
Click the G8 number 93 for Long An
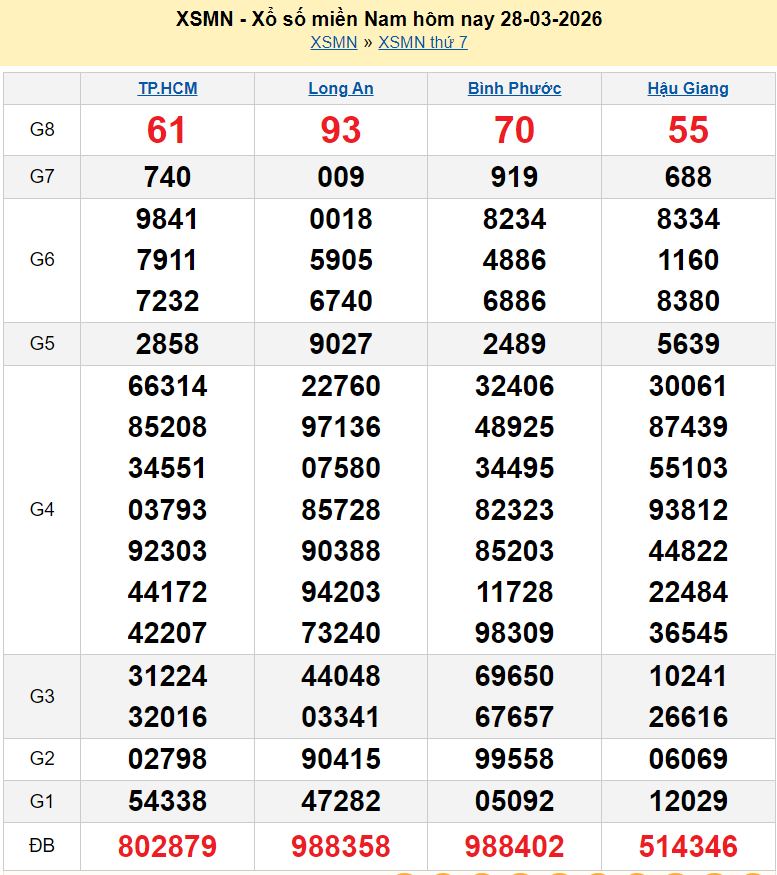(341, 130)
